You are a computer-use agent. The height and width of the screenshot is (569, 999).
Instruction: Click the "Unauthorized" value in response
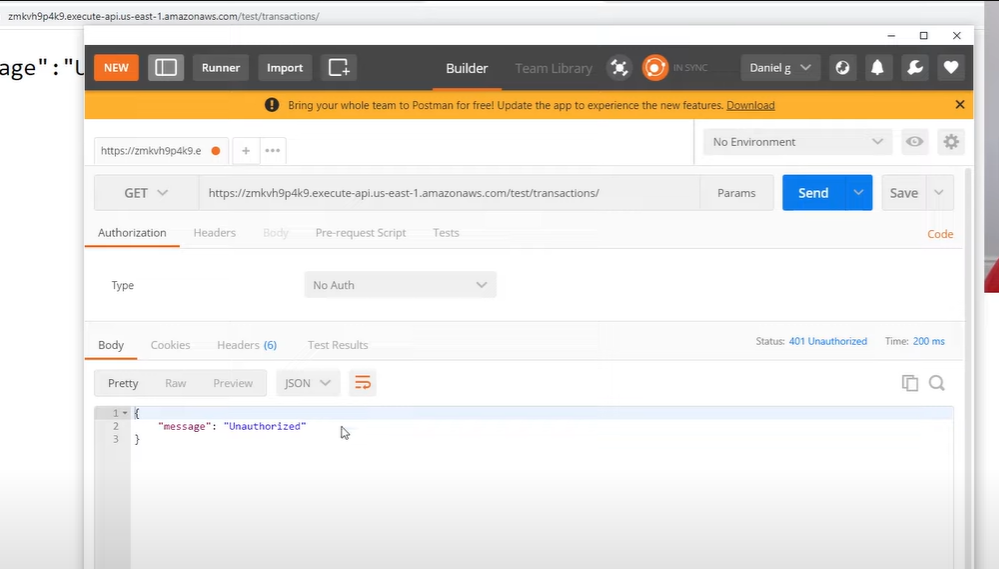[265, 426]
